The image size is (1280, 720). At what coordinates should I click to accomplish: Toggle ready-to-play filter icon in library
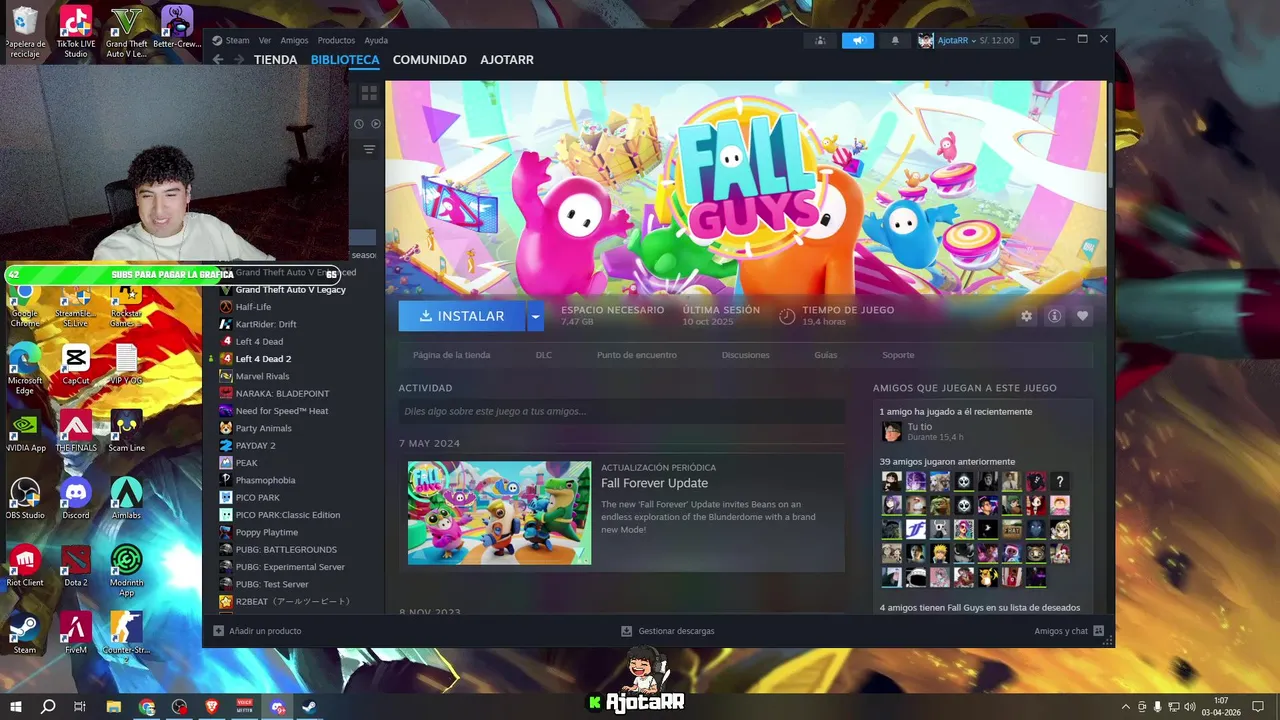(376, 124)
